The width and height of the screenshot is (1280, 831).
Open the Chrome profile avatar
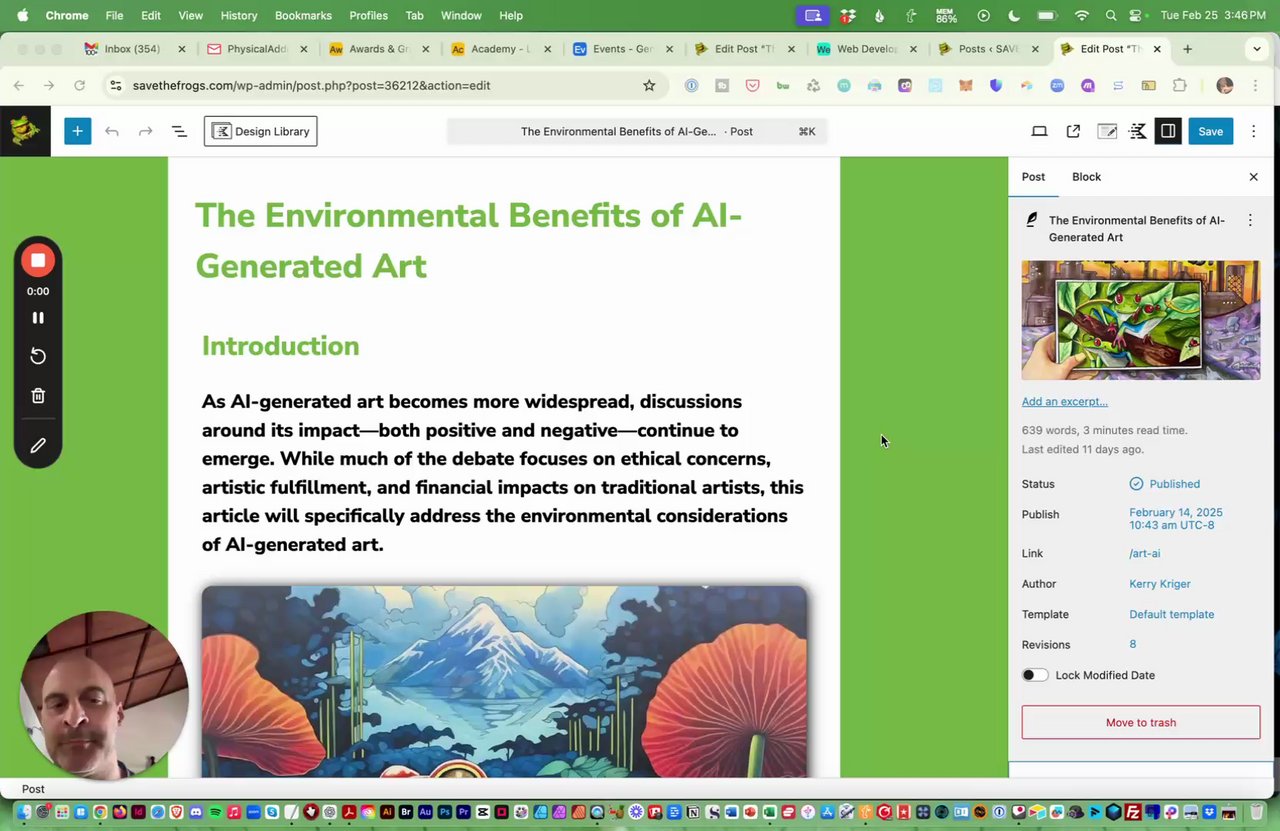[x=1225, y=86]
